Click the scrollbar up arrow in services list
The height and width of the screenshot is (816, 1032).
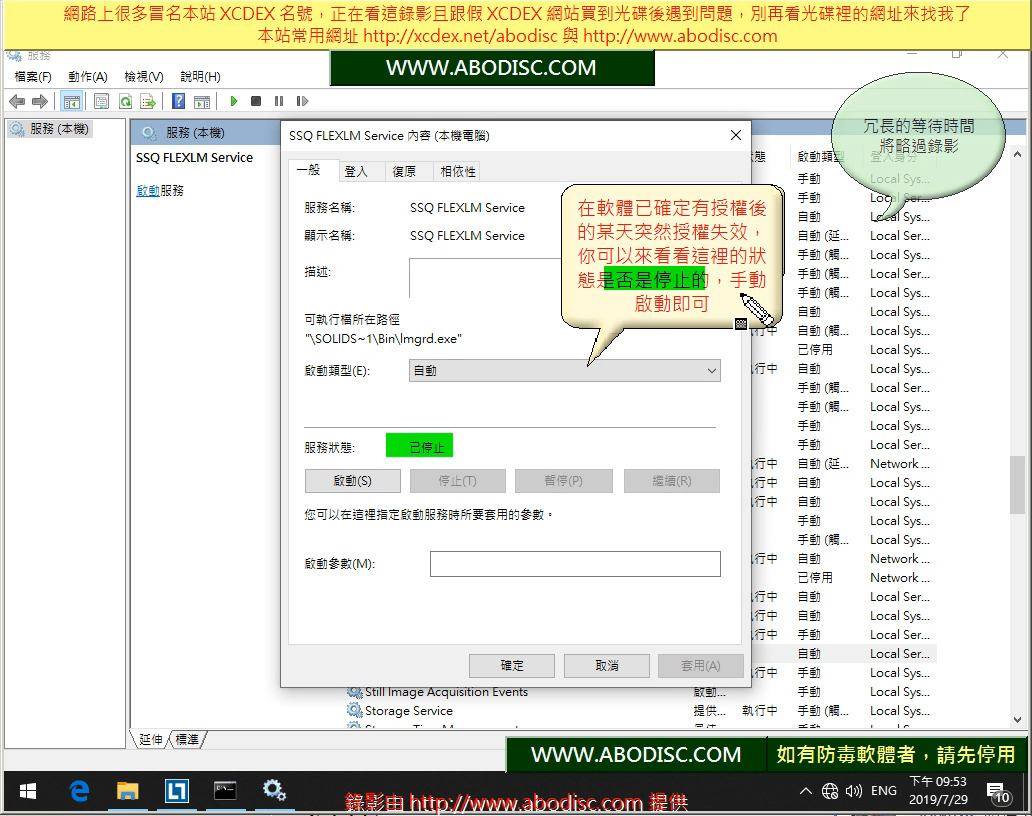click(1018, 155)
